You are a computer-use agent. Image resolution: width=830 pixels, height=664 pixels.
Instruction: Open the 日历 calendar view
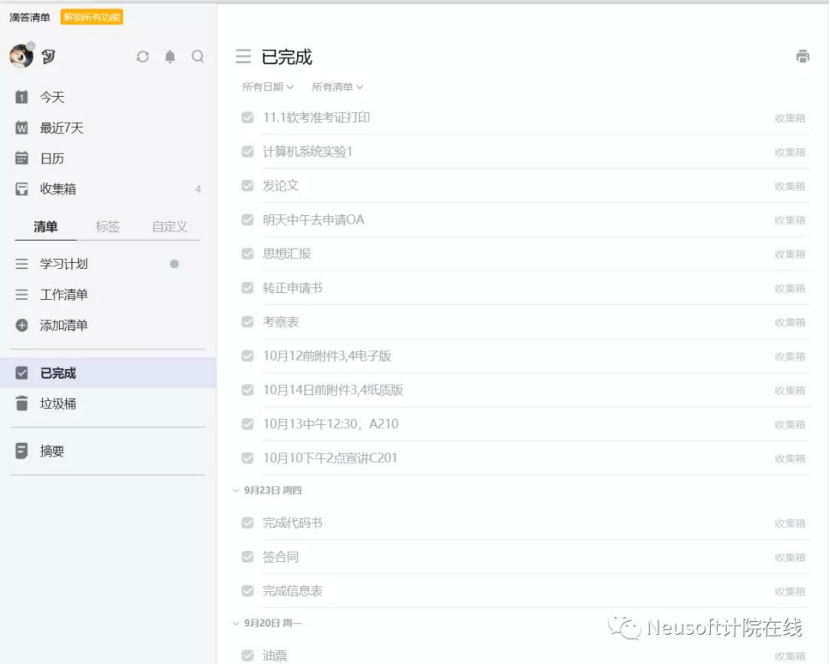point(51,158)
